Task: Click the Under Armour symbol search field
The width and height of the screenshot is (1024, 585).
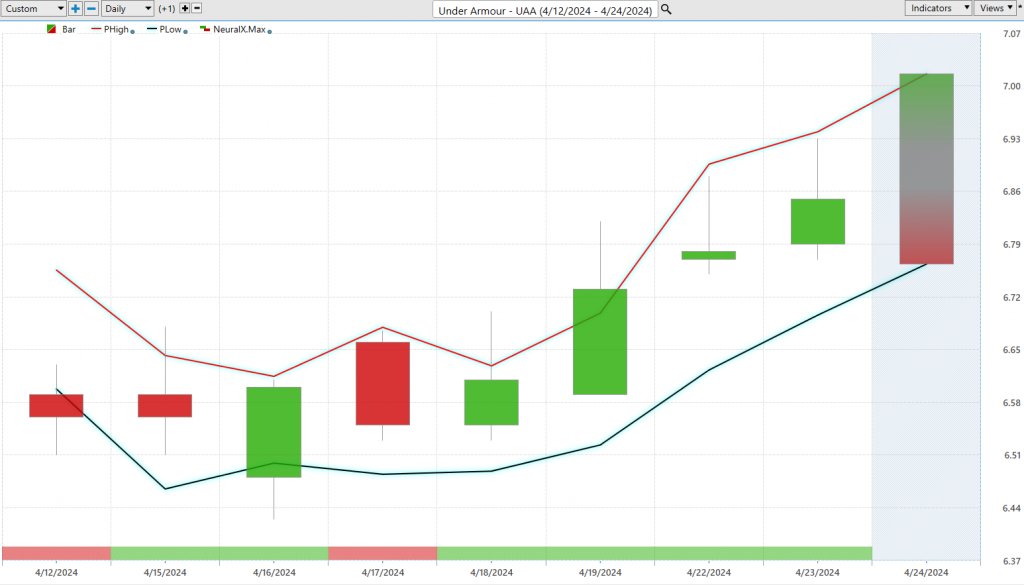Action: (x=545, y=10)
